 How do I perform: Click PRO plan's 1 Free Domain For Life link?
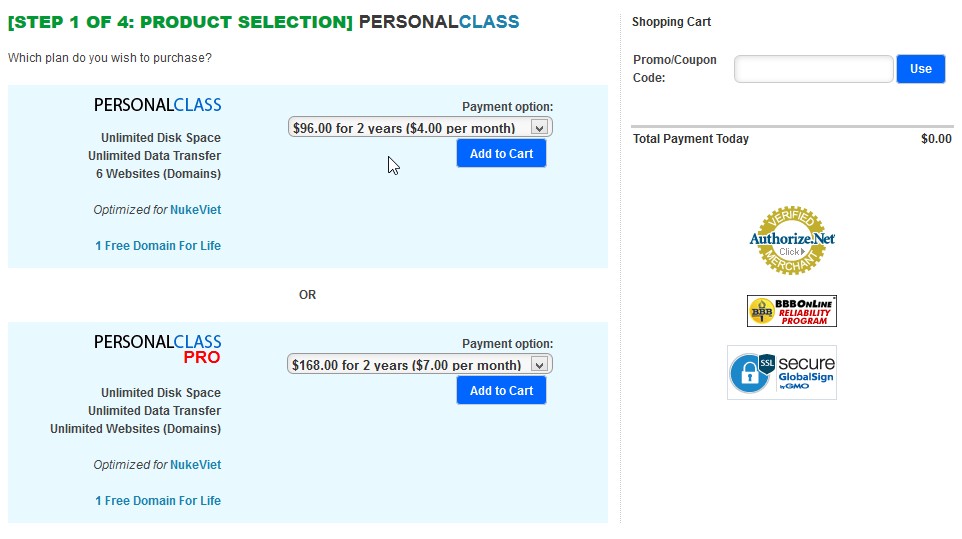coord(158,500)
